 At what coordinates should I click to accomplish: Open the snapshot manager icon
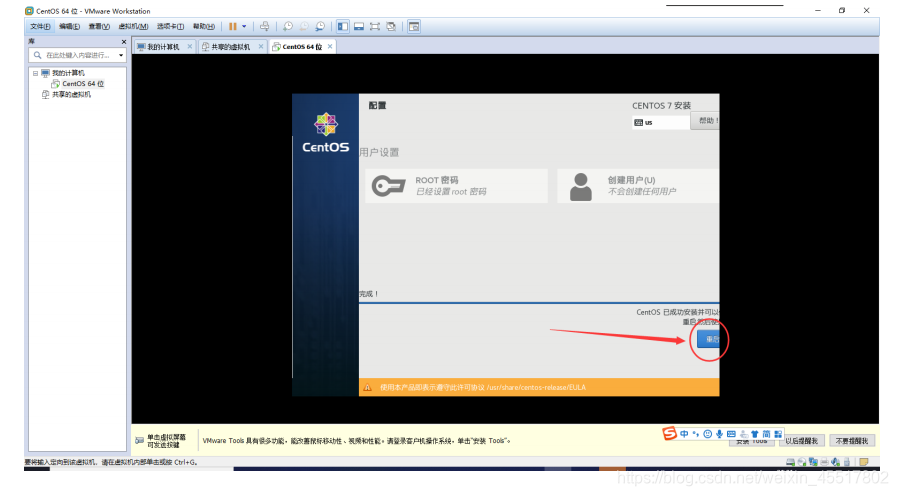pos(320,26)
